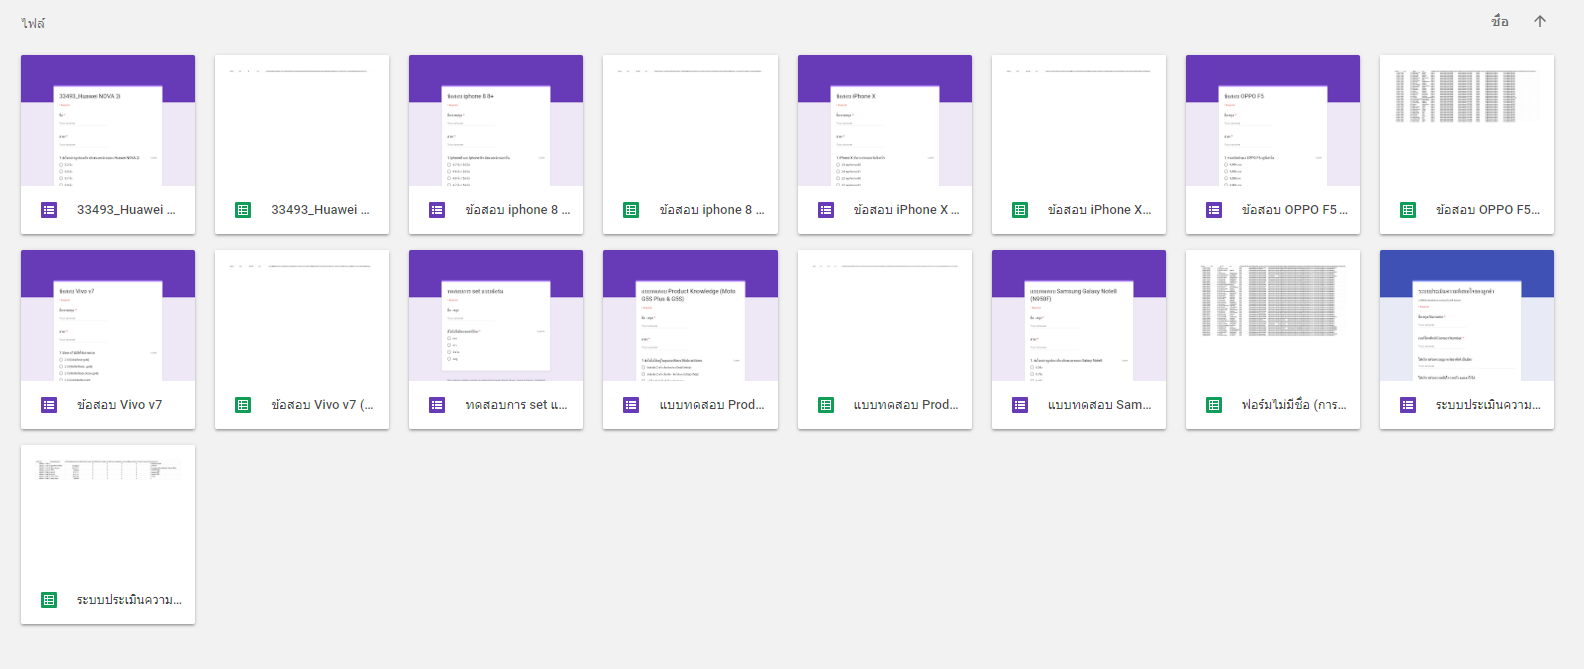Click the Sheets icon beside 33493_Huawei spreadsheet

243,210
